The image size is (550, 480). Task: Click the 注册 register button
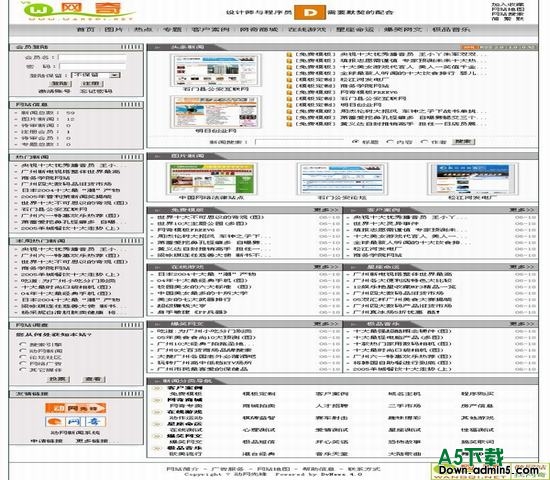point(92,84)
